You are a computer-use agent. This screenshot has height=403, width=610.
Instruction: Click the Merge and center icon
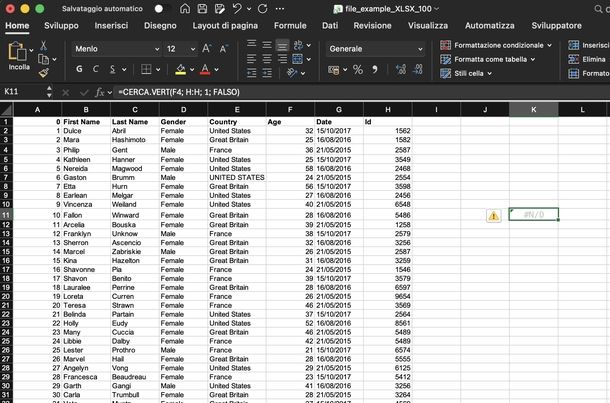[x=298, y=59]
